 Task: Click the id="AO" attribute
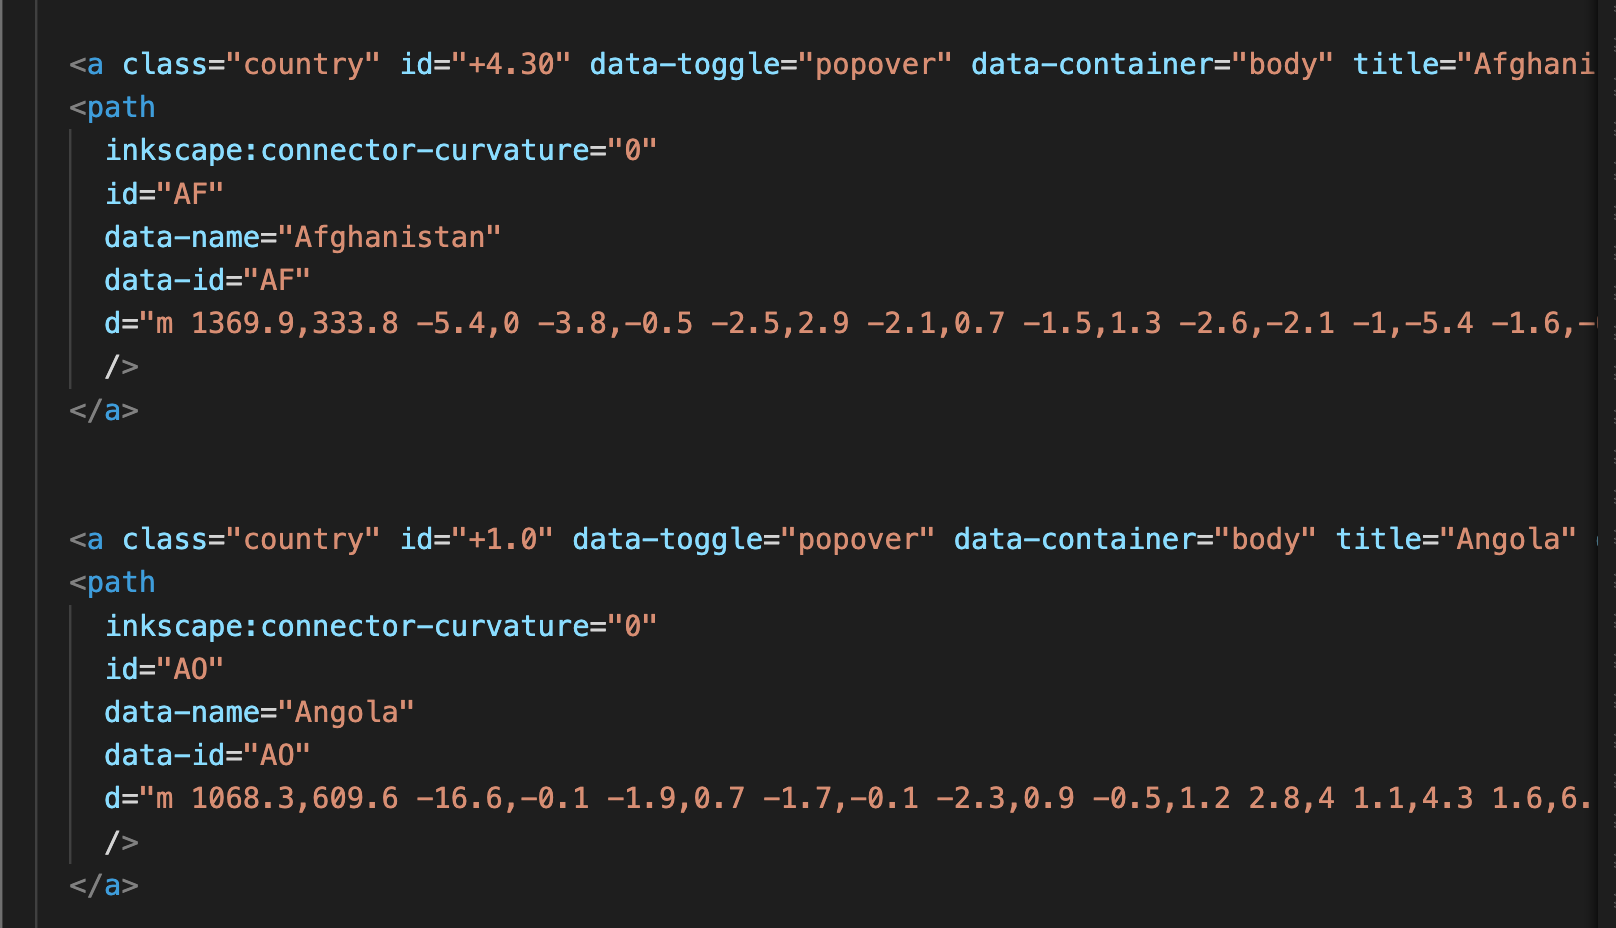(x=164, y=668)
